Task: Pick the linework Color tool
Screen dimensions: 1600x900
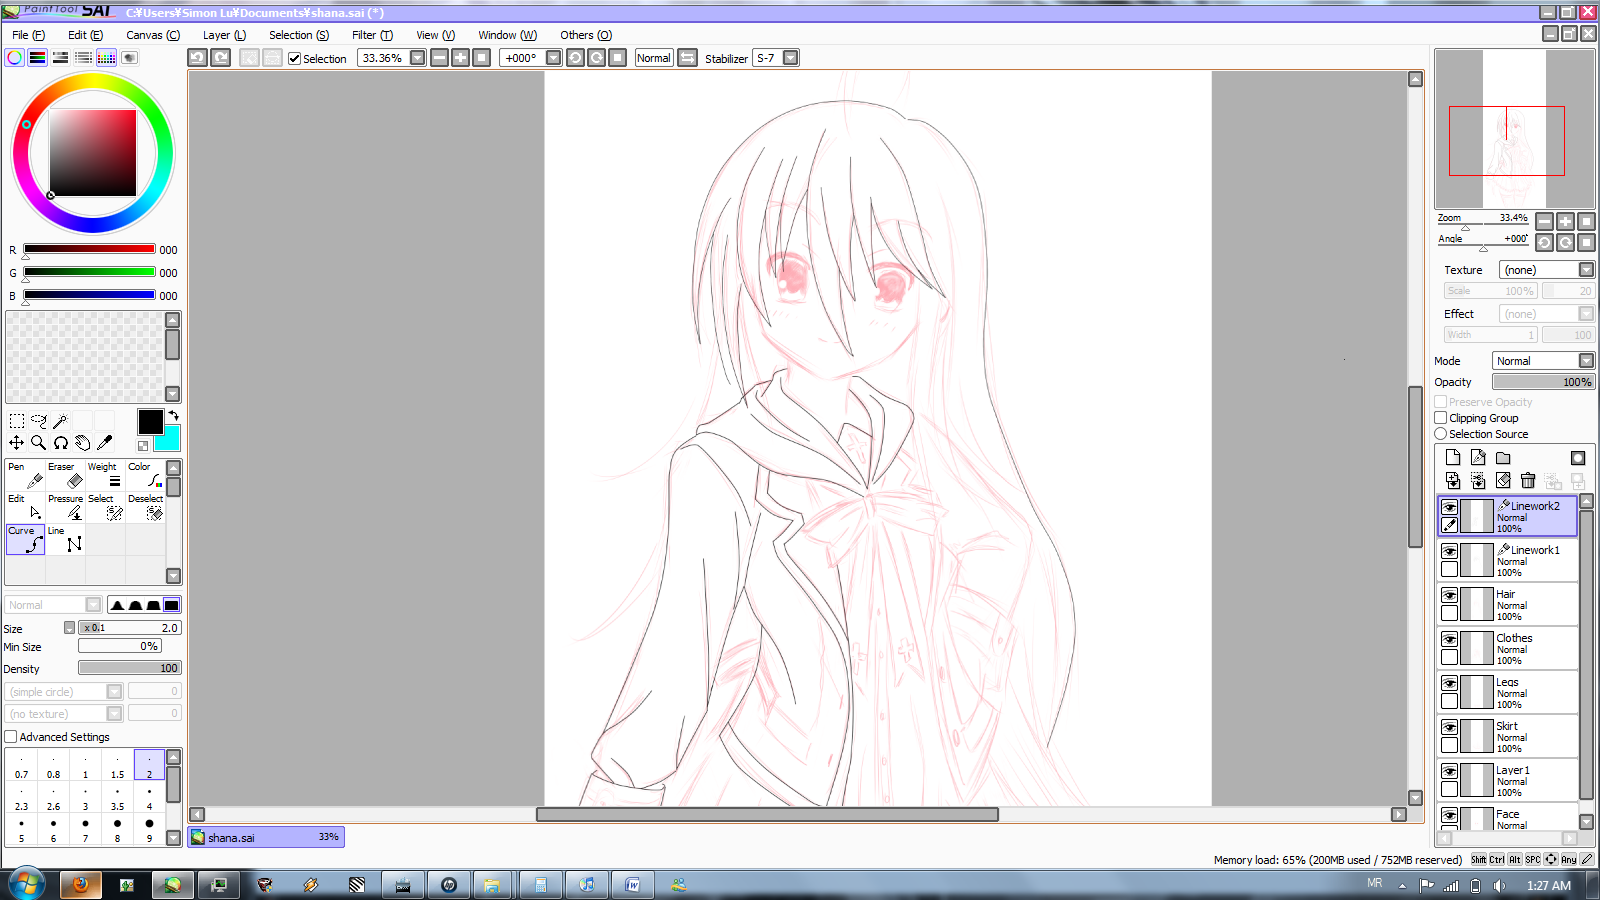Action: [145, 475]
